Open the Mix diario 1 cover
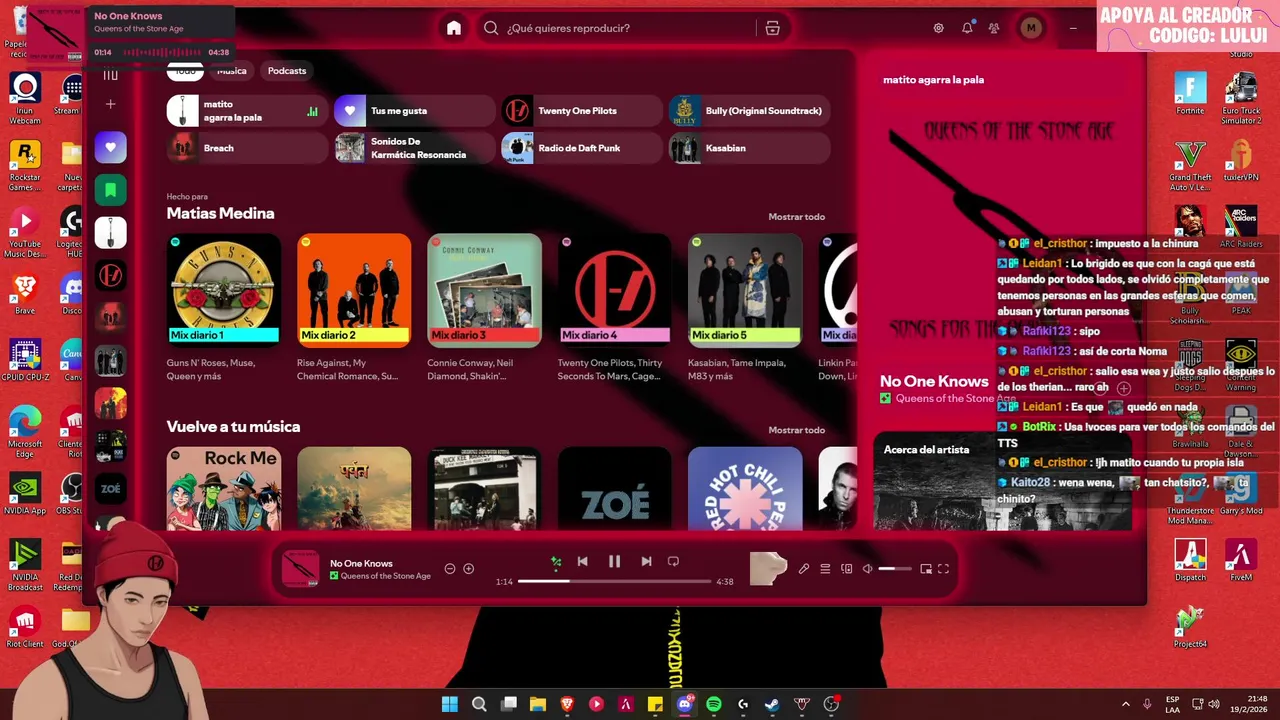 coord(224,290)
